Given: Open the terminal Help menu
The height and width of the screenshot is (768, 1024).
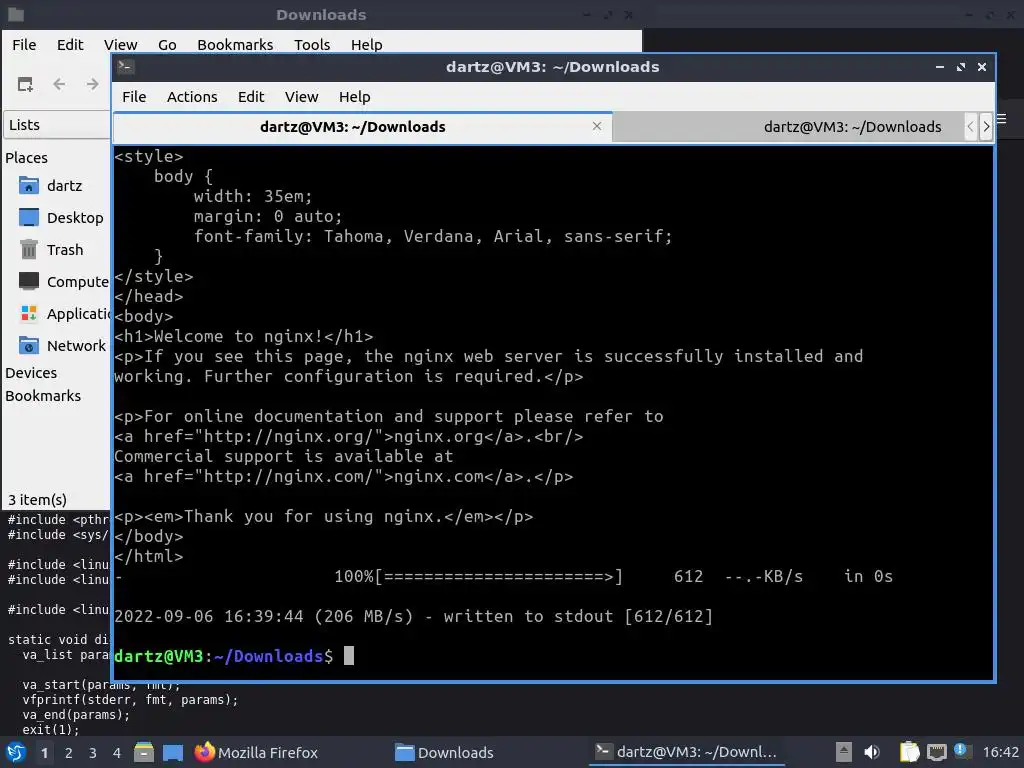Looking at the screenshot, I should coord(355,97).
